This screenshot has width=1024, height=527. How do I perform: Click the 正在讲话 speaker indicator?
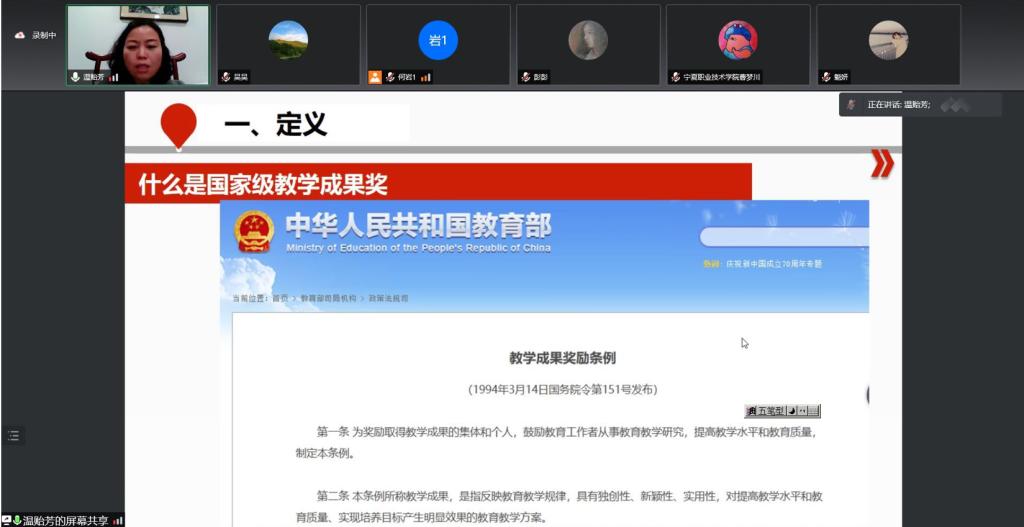point(920,104)
